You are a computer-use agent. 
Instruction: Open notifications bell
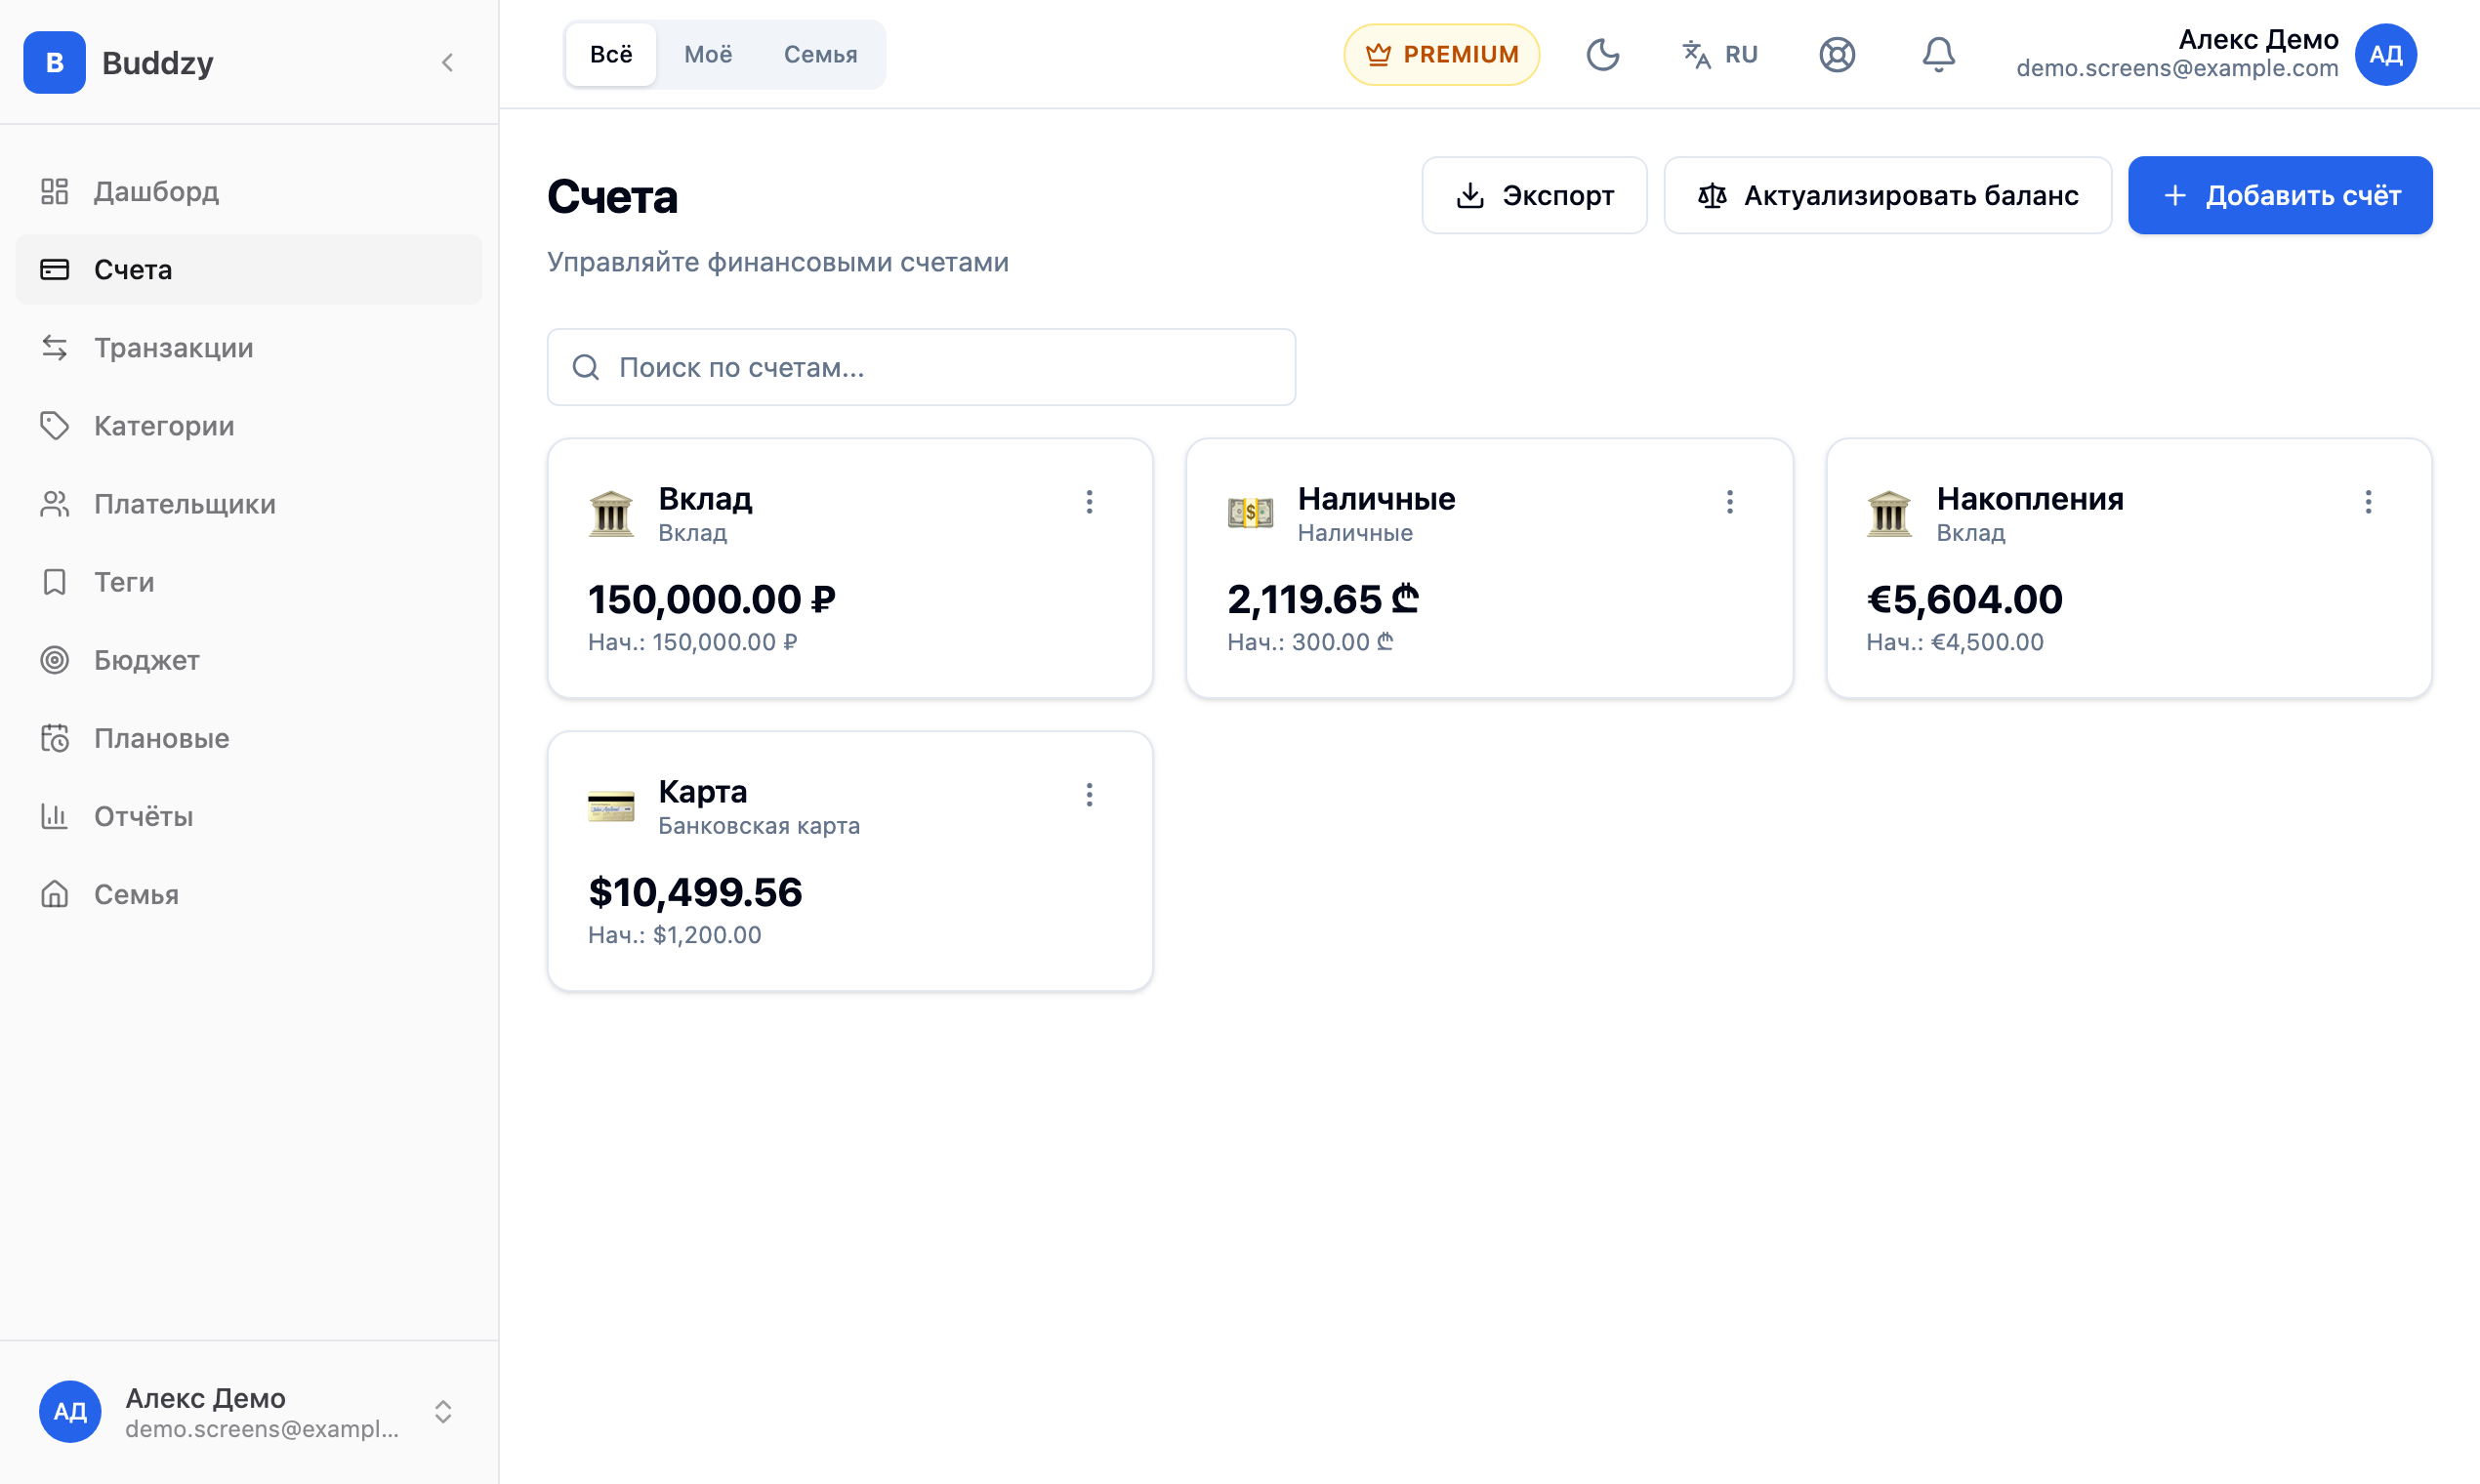(1938, 54)
